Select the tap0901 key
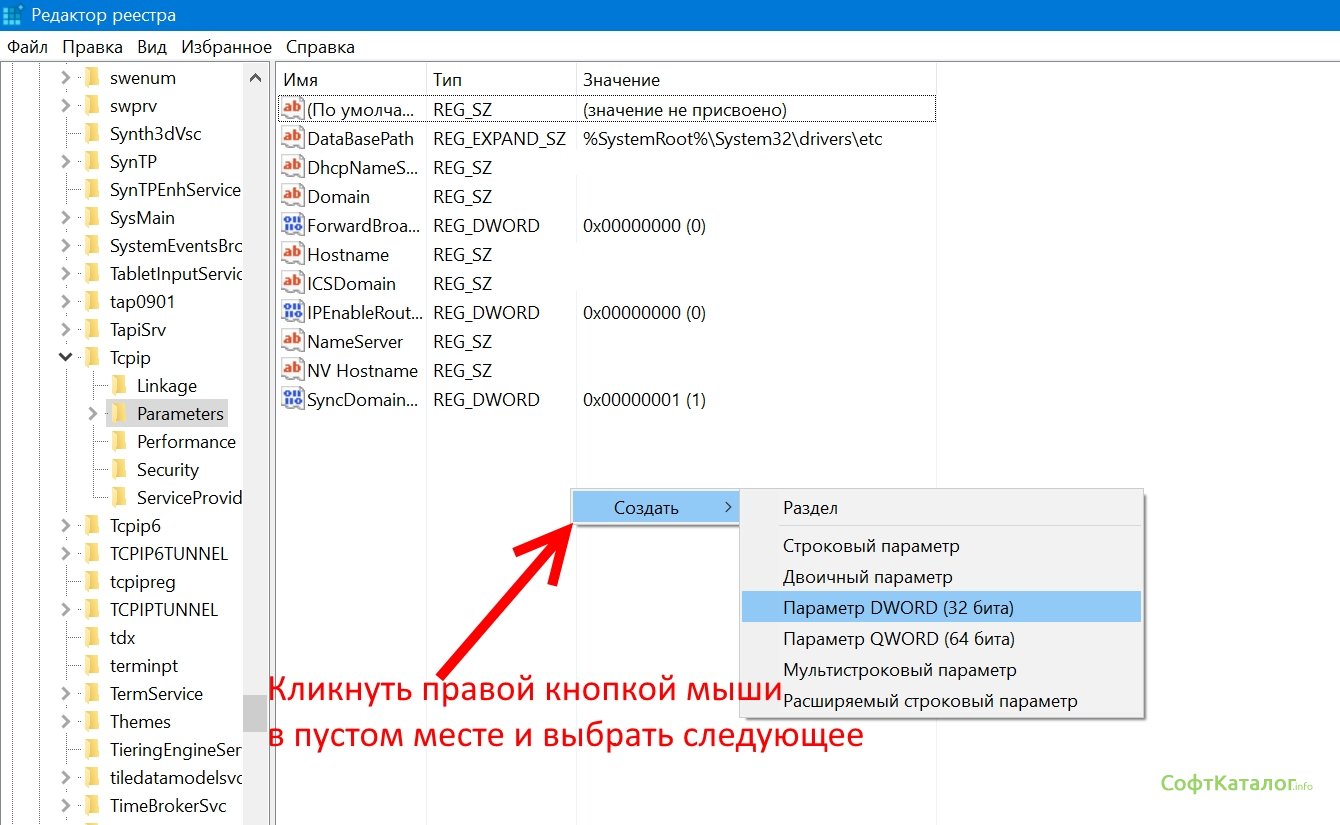1340x825 pixels. pos(142,301)
